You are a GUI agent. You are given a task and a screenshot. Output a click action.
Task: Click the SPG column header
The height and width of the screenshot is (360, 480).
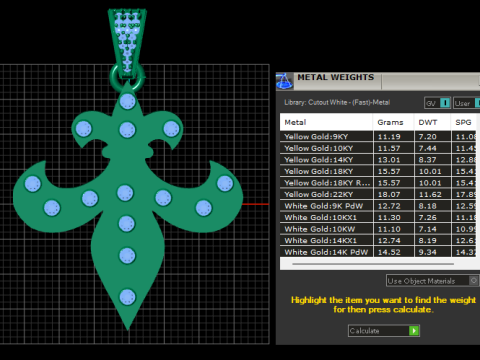464,122
